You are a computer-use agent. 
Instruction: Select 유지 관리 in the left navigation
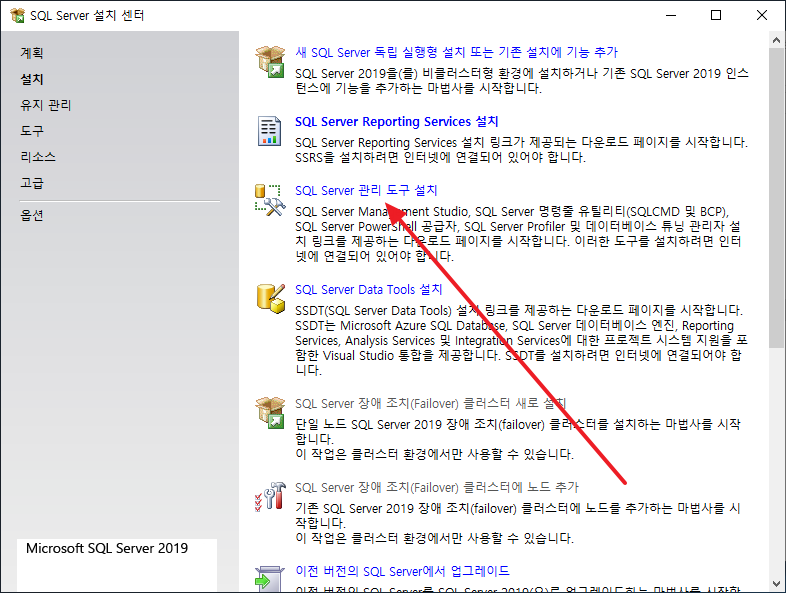(x=46, y=105)
